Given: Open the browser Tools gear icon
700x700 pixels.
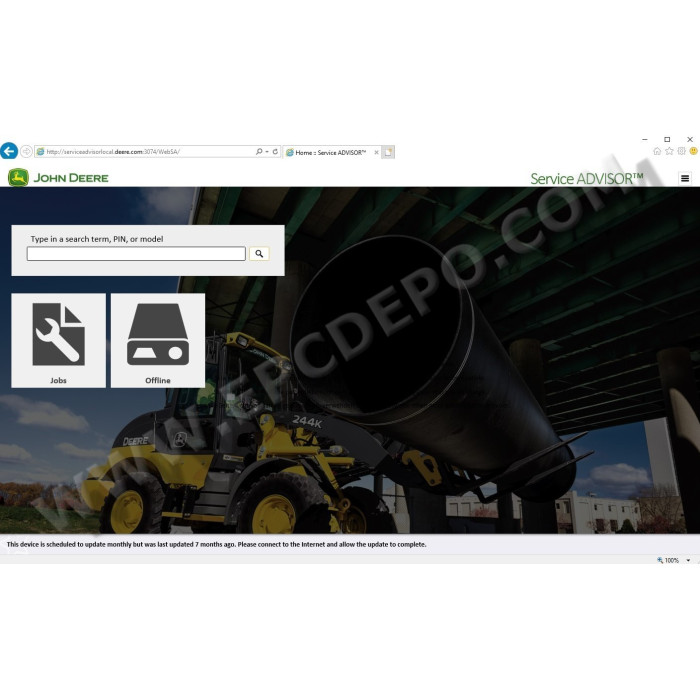Looking at the screenshot, I should 681,151.
